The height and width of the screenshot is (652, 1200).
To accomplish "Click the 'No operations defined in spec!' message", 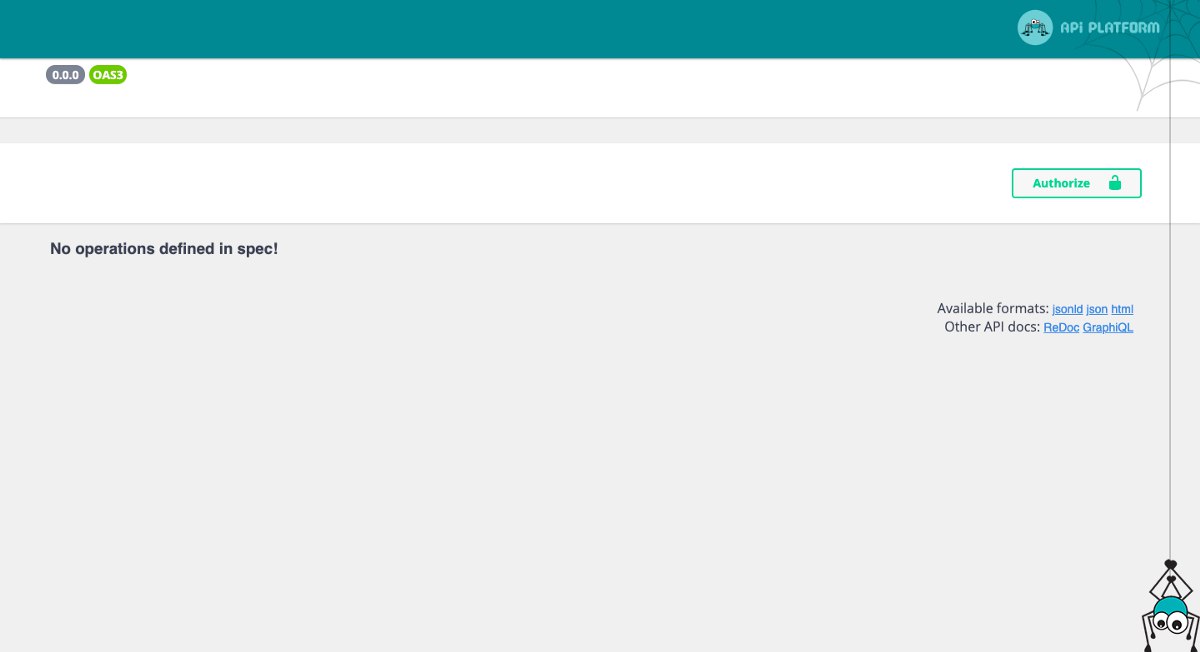I will click(x=164, y=248).
